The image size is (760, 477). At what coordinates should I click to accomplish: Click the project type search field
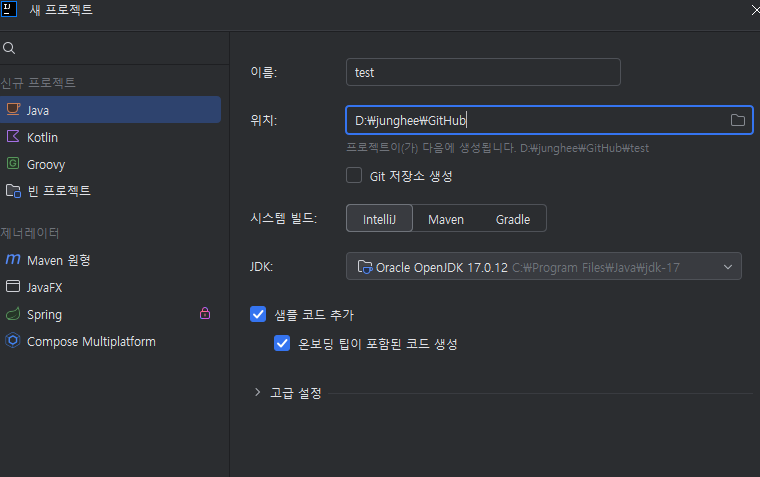(x=114, y=48)
